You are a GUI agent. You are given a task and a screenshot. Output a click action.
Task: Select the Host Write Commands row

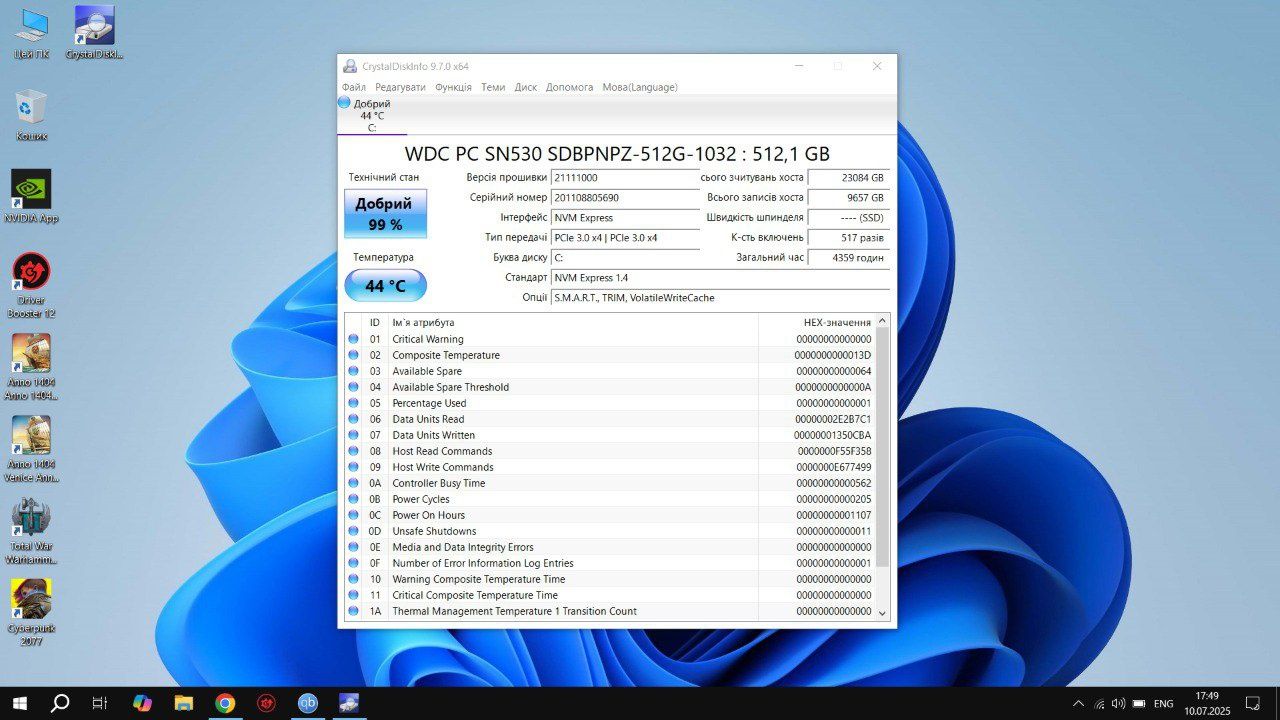610,467
